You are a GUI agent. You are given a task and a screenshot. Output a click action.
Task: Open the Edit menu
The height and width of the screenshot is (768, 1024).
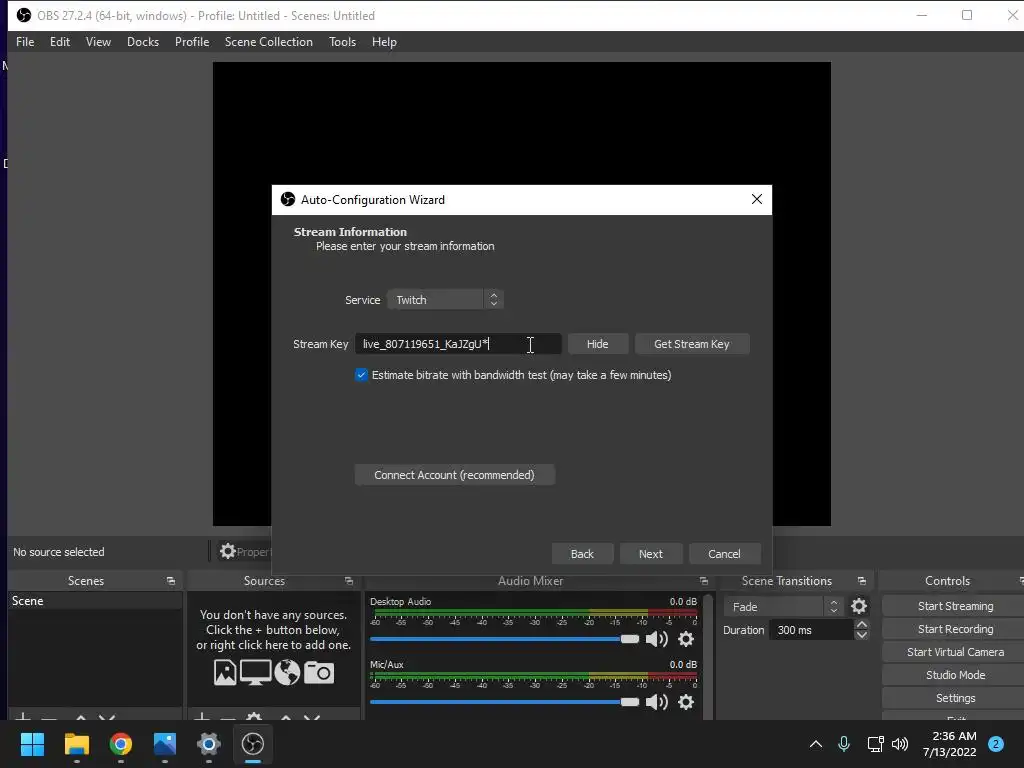pyautogui.click(x=59, y=42)
